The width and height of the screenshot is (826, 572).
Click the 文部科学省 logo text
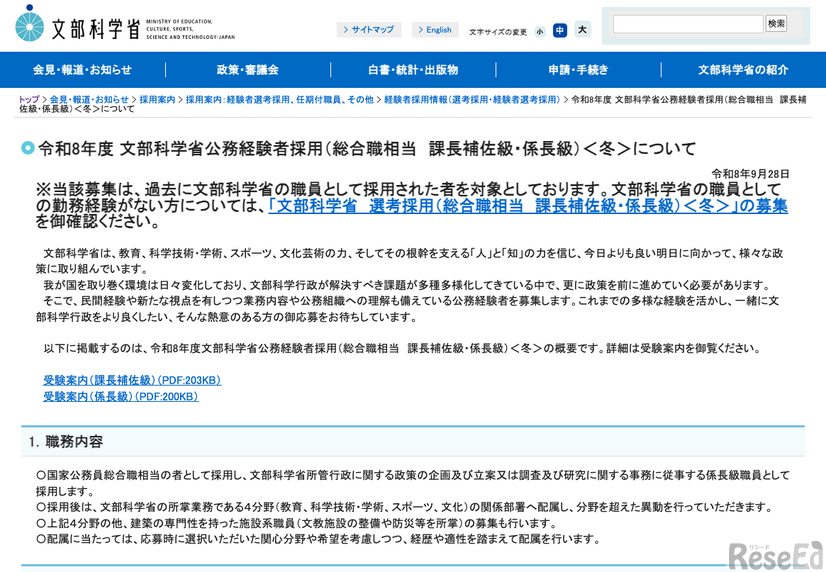coord(96,29)
